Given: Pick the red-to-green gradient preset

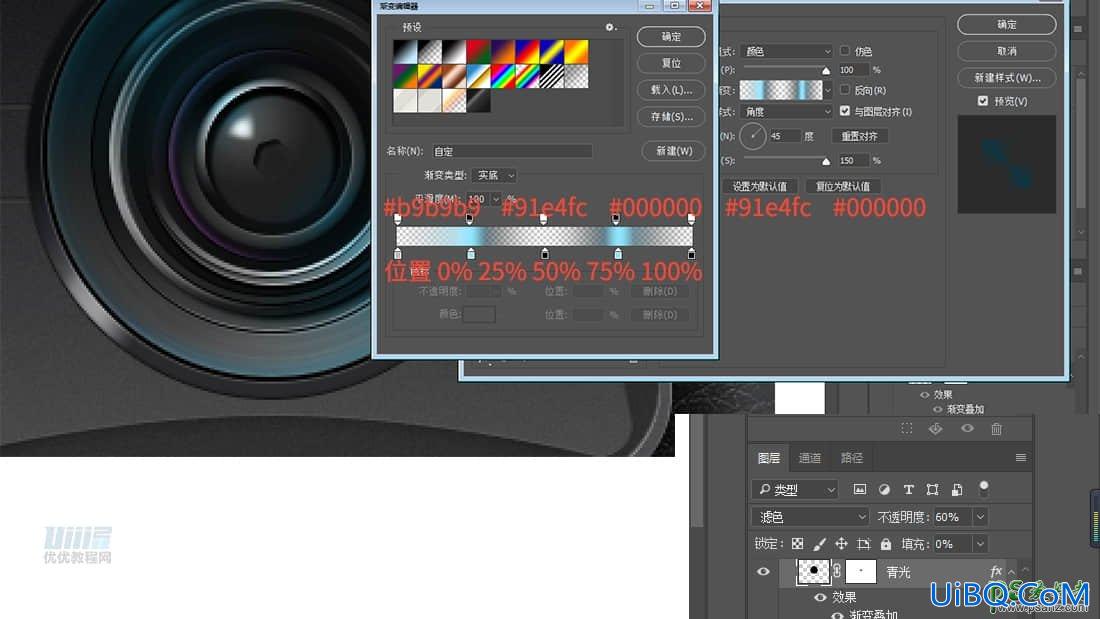Looking at the screenshot, I should click(478, 51).
